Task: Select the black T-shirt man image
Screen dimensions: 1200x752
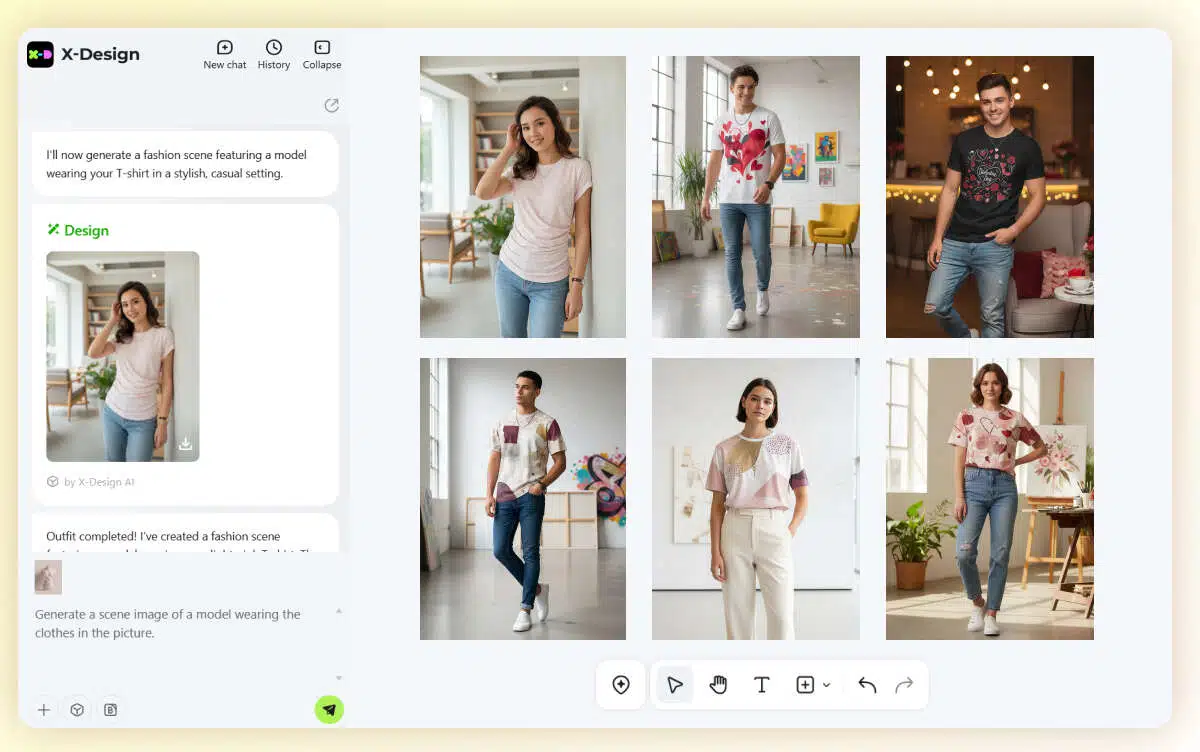Action: [x=989, y=197]
